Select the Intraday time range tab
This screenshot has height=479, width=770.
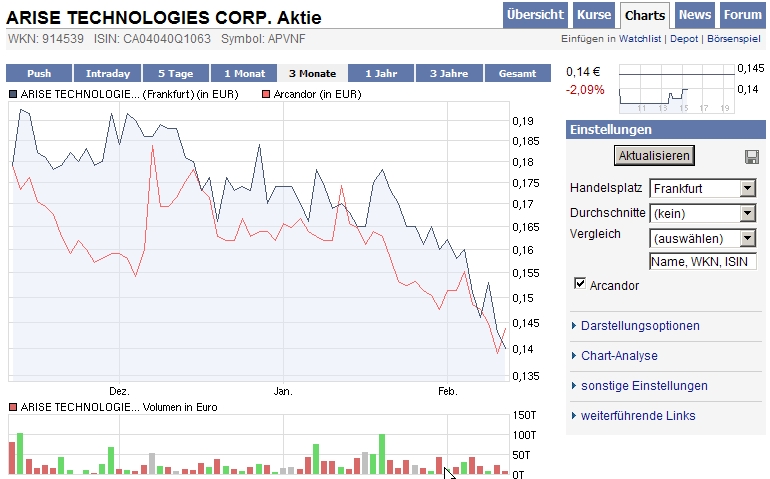[x=108, y=73]
